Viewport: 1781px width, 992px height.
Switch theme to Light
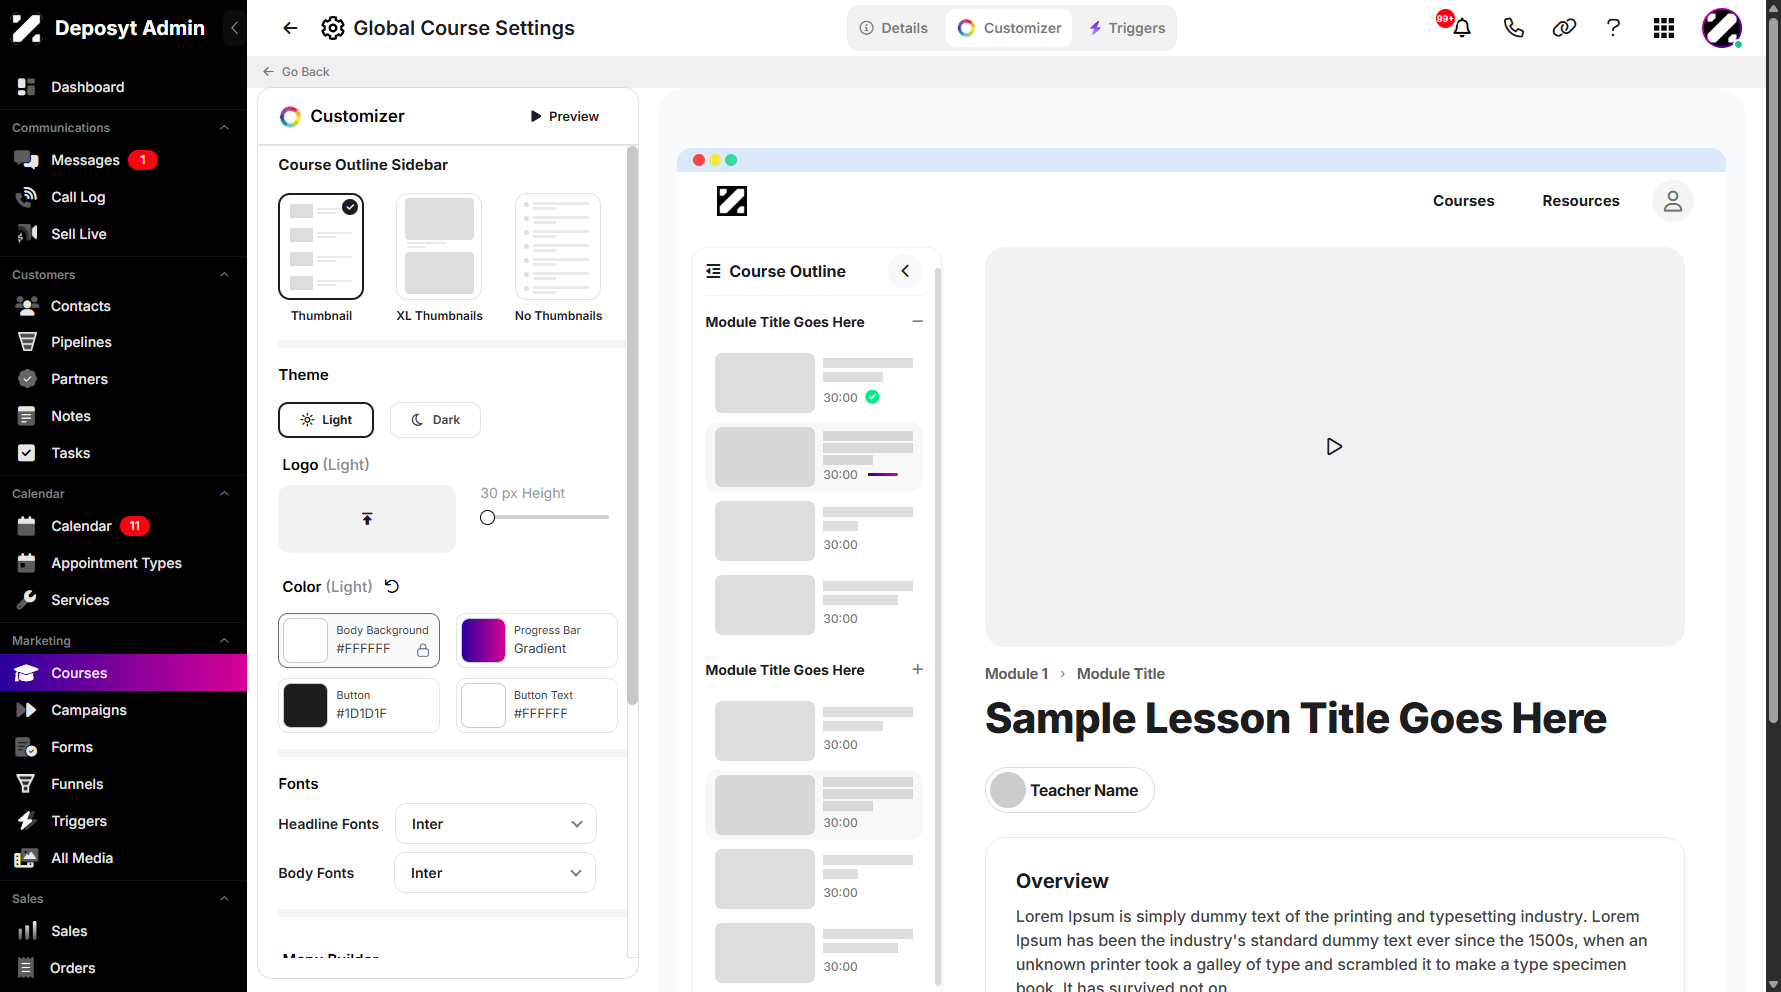(326, 420)
